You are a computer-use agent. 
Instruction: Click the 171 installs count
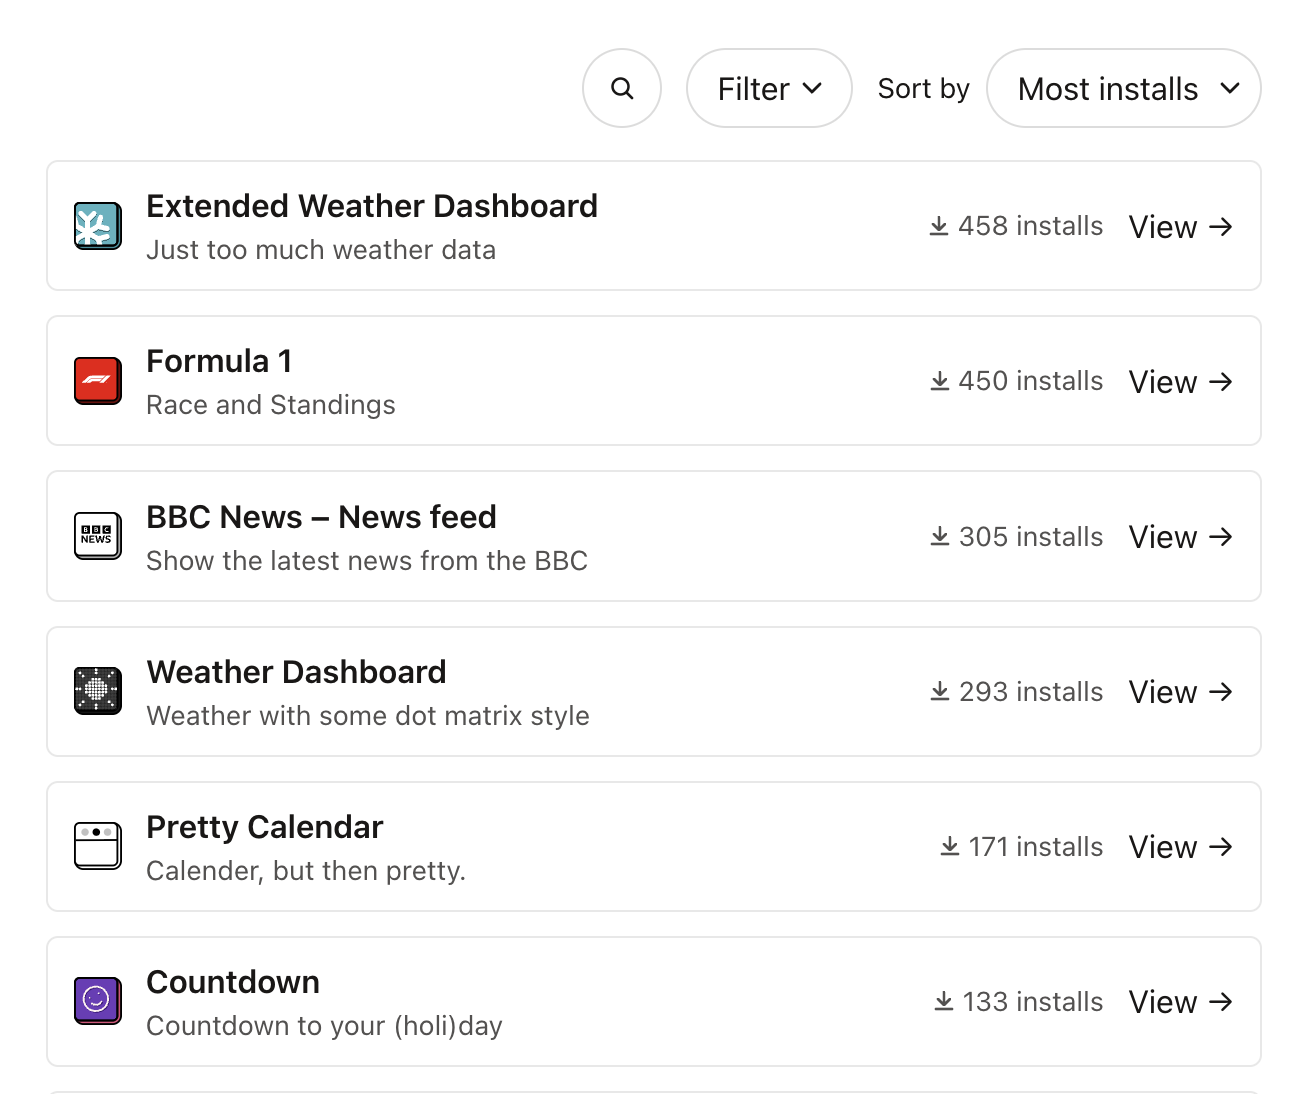pos(1021,847)
